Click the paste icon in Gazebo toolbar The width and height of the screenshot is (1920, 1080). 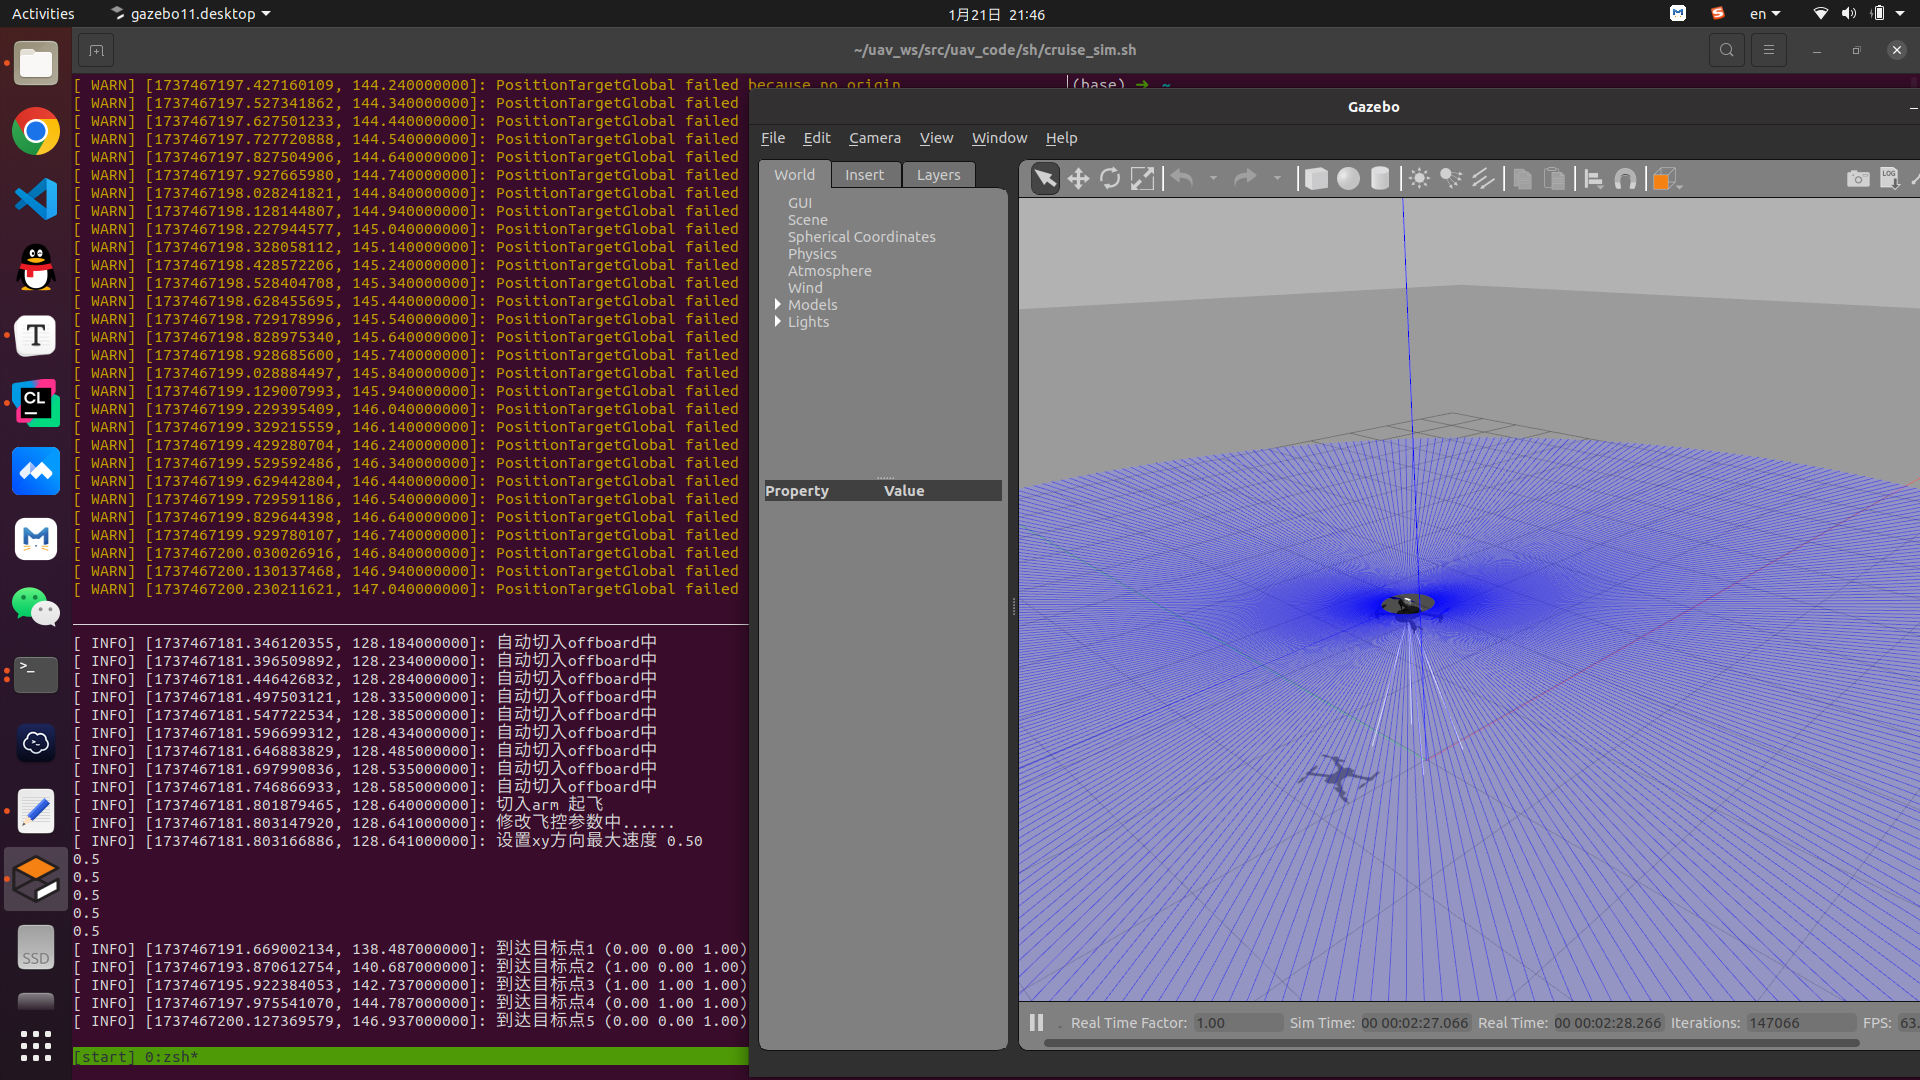1554,178
